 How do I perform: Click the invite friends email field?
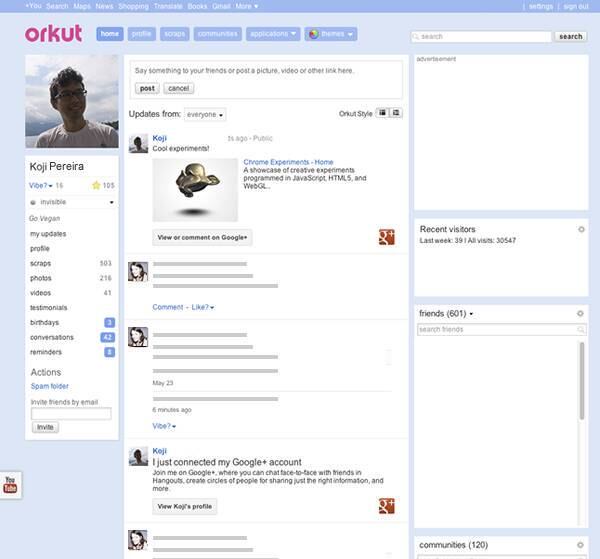(x=71, y=413)
